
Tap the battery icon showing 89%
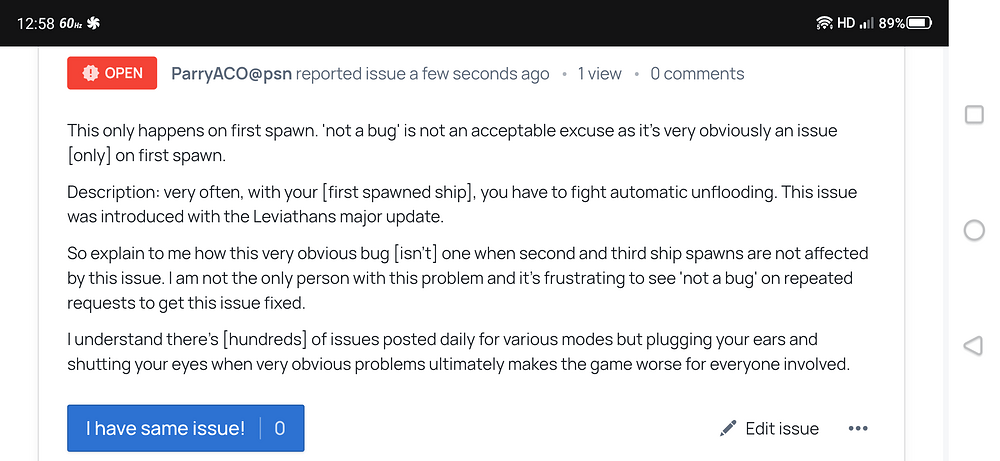click(919, 22)
